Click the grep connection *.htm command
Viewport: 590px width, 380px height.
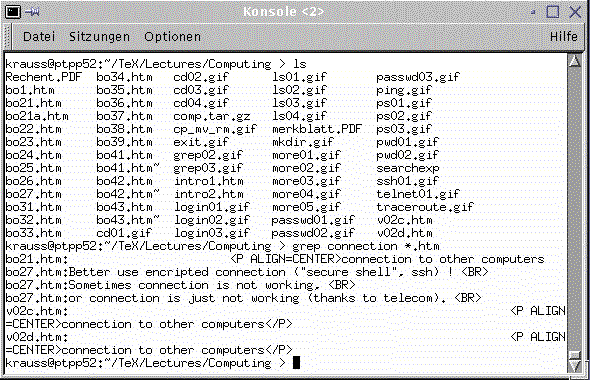[x=366, y=246]
